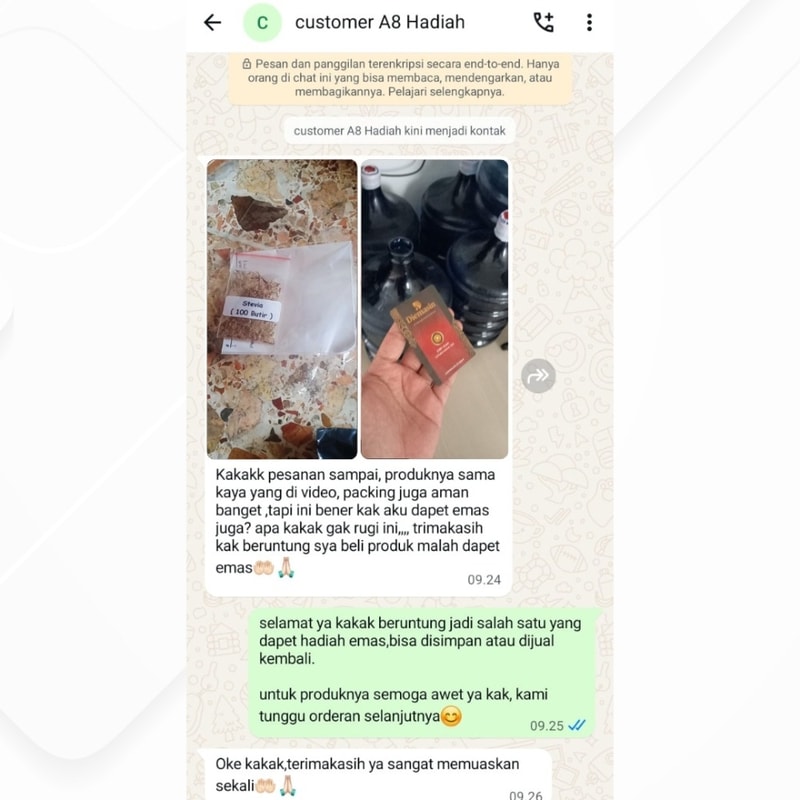Screen dimensions: 800x800
Task: Open the green C contact avatar
Action: coord(262,22)
